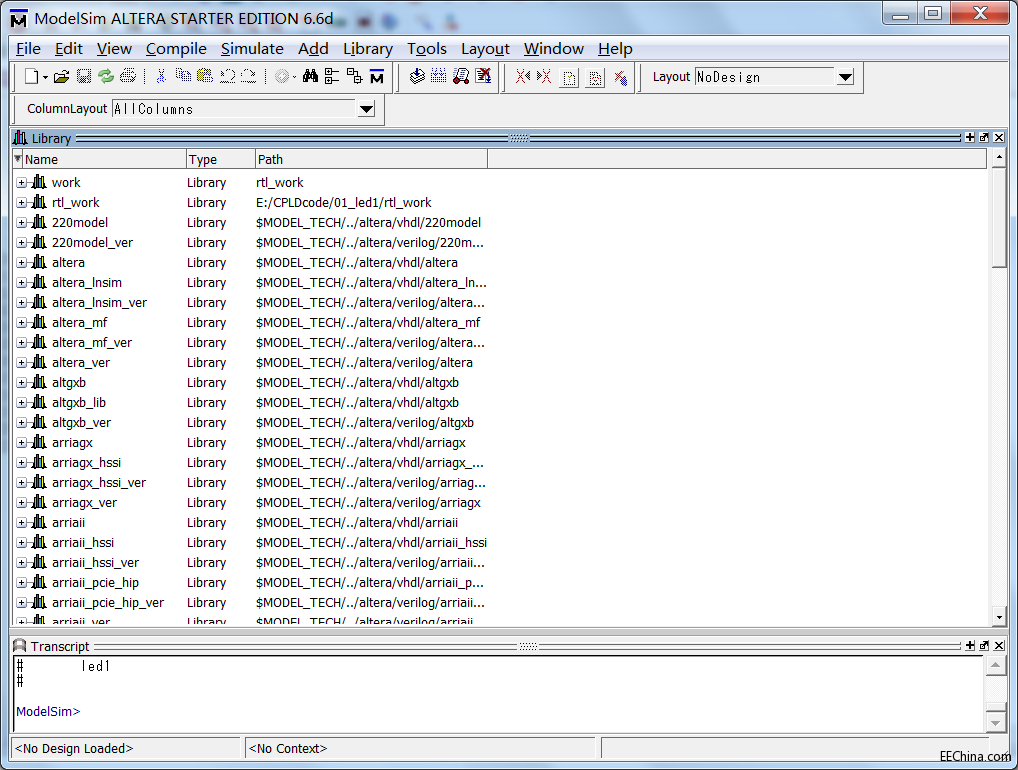Click the Compile icon in toolbar
Screen dimensions: 1018x770
pos(417,77)
